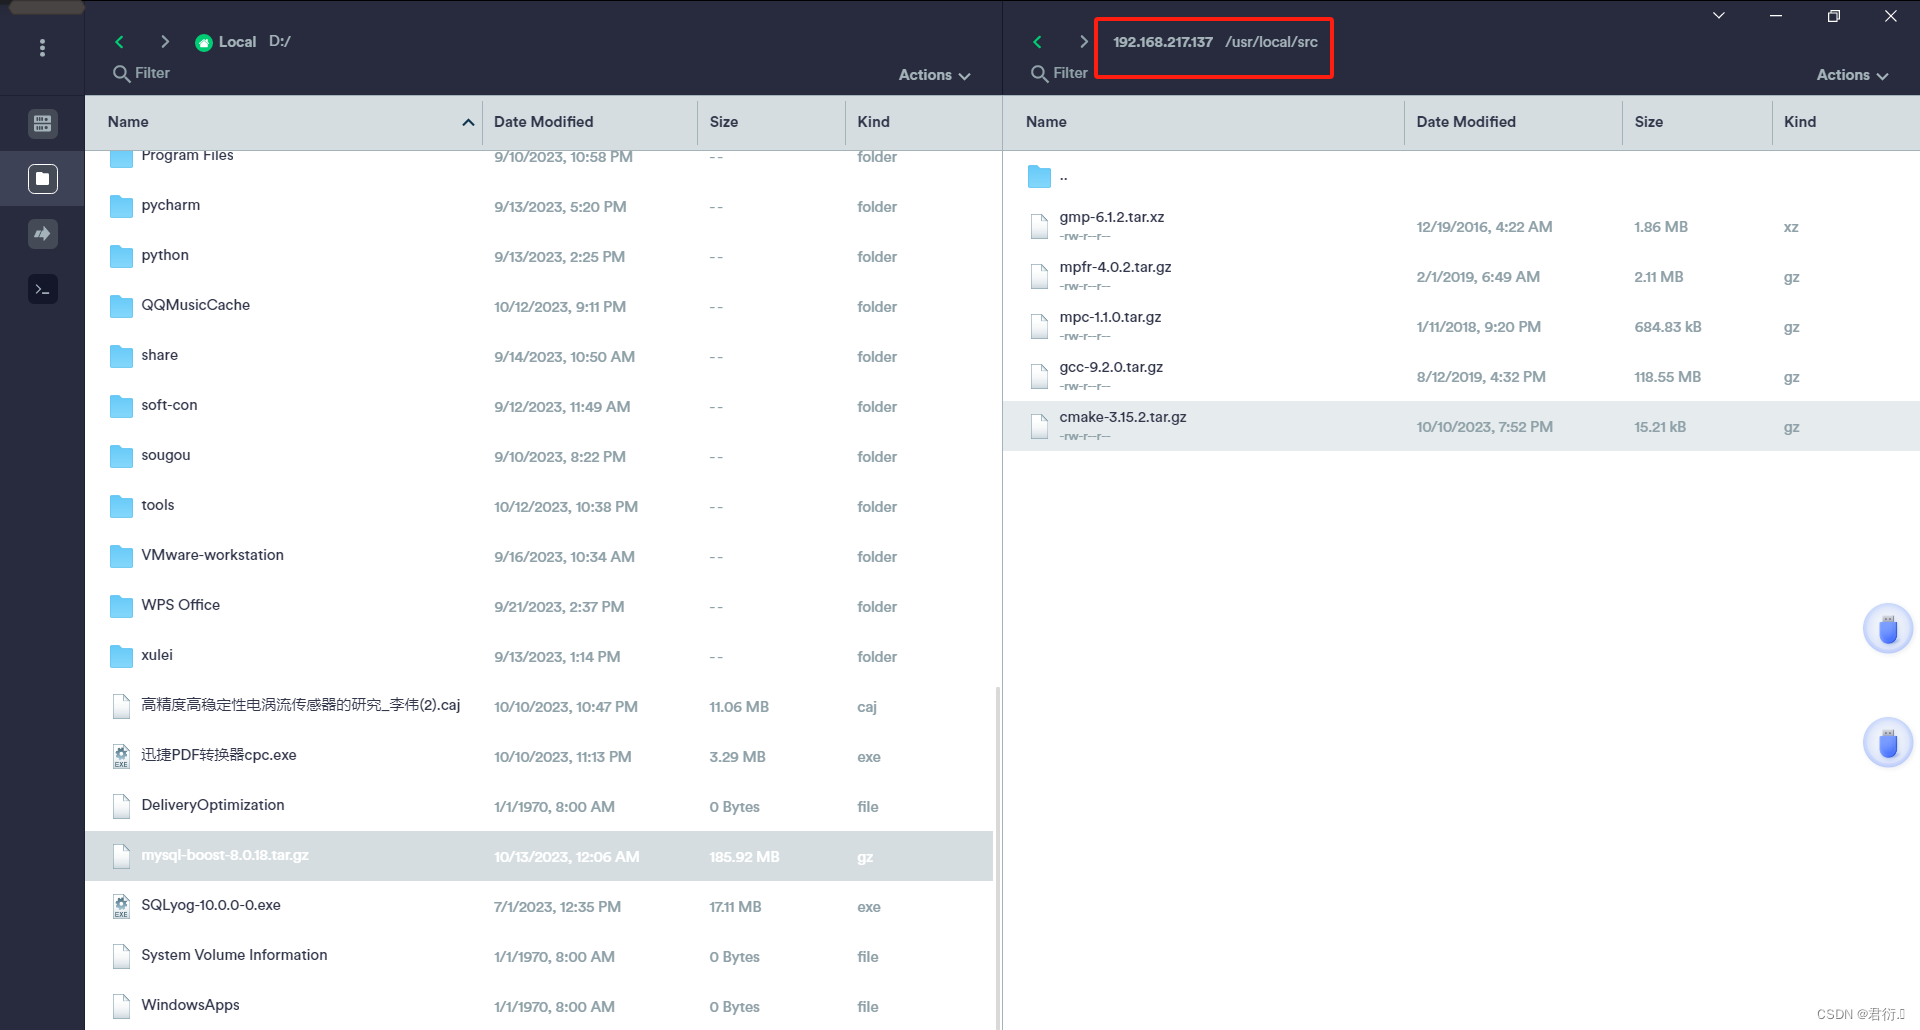This screenshot has height=1030, width=1920.
Task: Click the 118.55 MB size value
Action: 1667,377
